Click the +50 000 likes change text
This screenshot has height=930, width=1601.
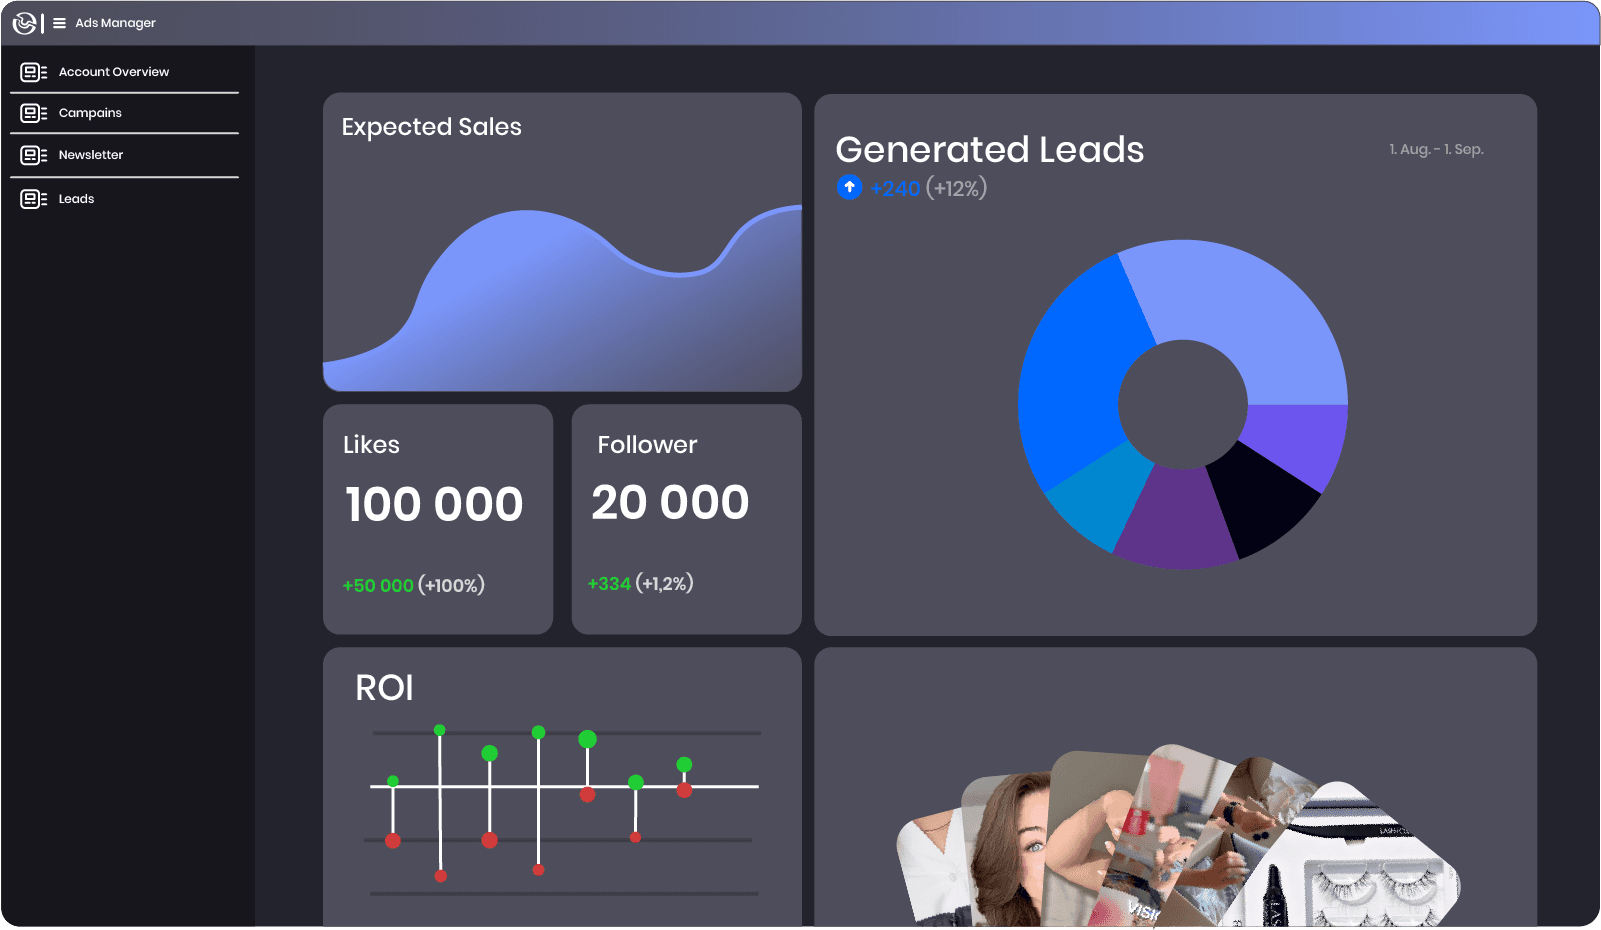click(x=378, y=586)
